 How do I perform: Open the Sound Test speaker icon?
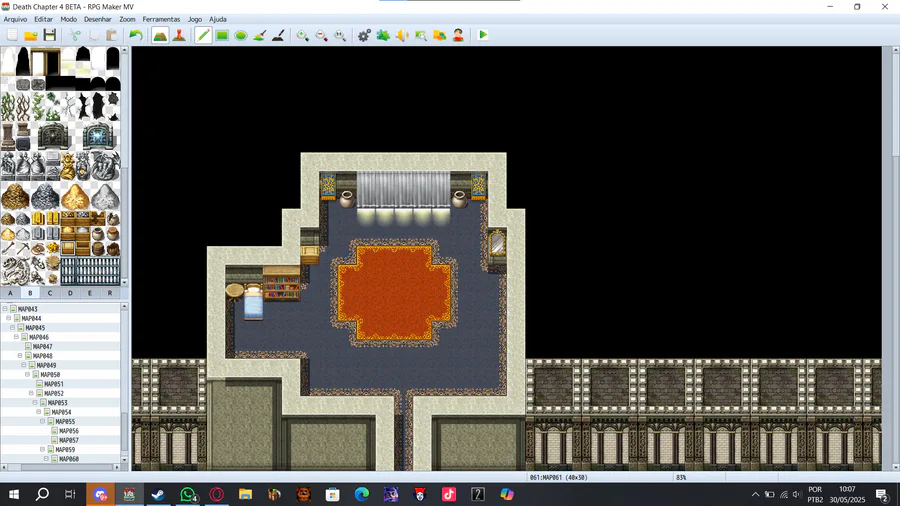[x=402, y=35]
